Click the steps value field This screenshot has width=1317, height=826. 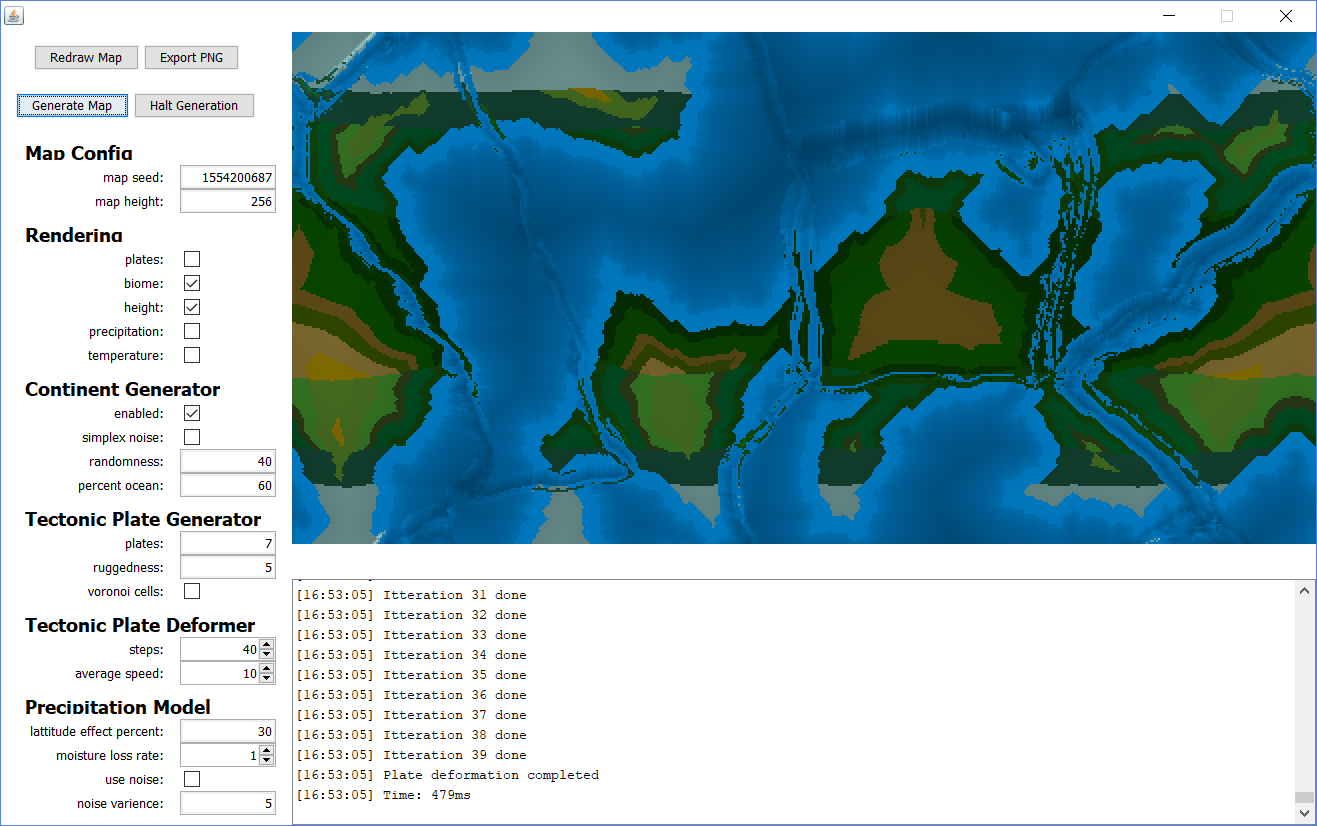(220, 649)
